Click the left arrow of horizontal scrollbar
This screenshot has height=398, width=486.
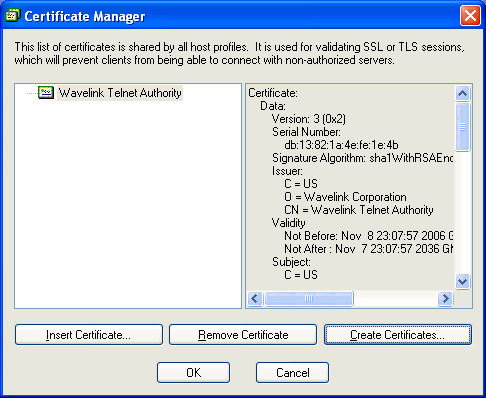coord(255,298)
